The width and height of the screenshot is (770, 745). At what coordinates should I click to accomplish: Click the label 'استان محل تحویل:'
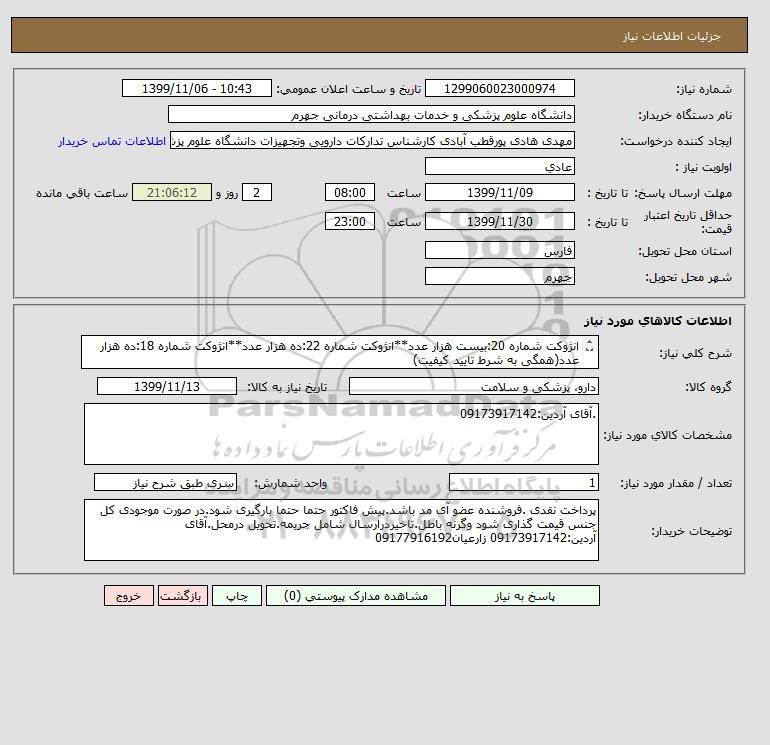[685, 251]
